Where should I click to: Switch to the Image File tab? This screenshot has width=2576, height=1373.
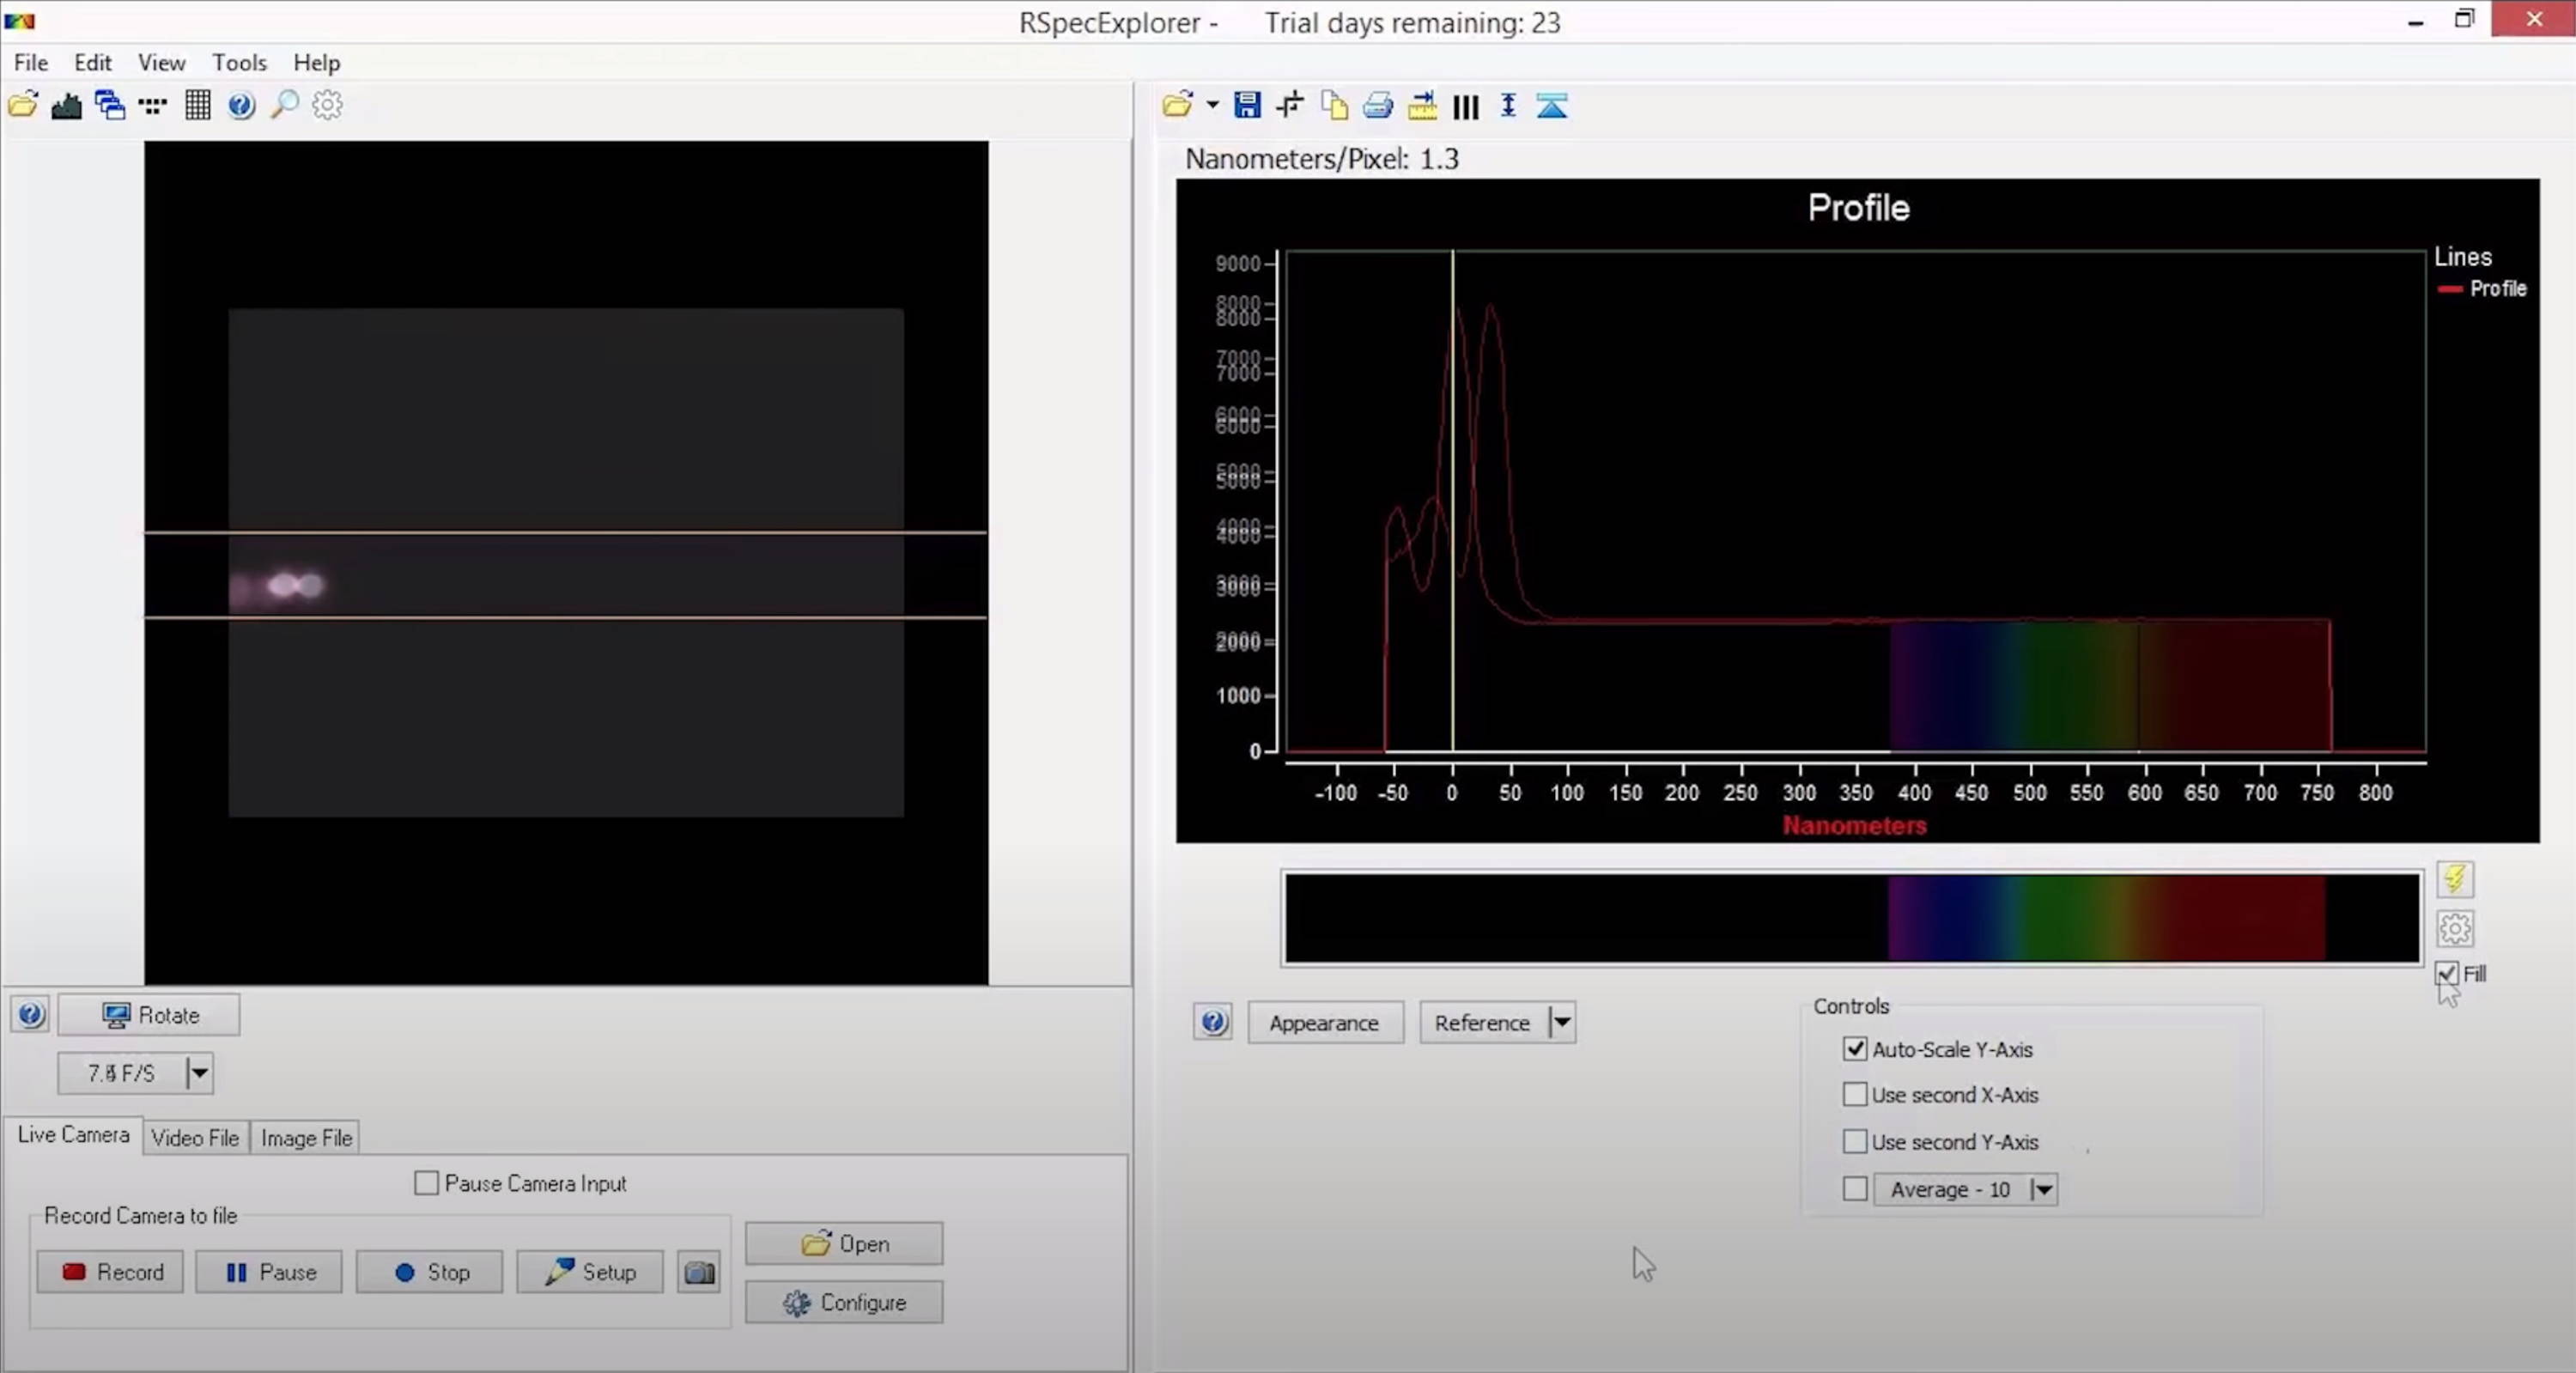[x=306, y=1137]
